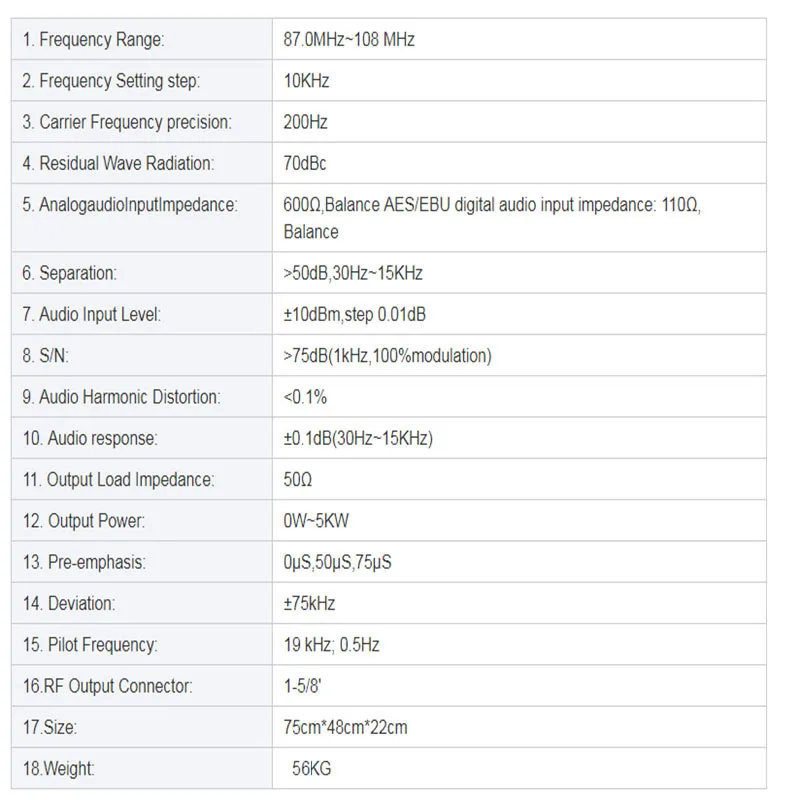Select the 87.0MHz~108 MHz value
800x800 pixels.
pyautogui.click(x=349, y=40)
